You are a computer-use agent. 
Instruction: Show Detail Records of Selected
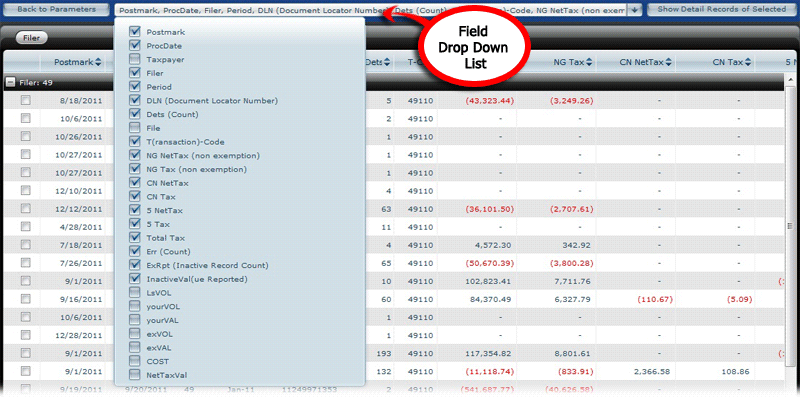[721, 10]
